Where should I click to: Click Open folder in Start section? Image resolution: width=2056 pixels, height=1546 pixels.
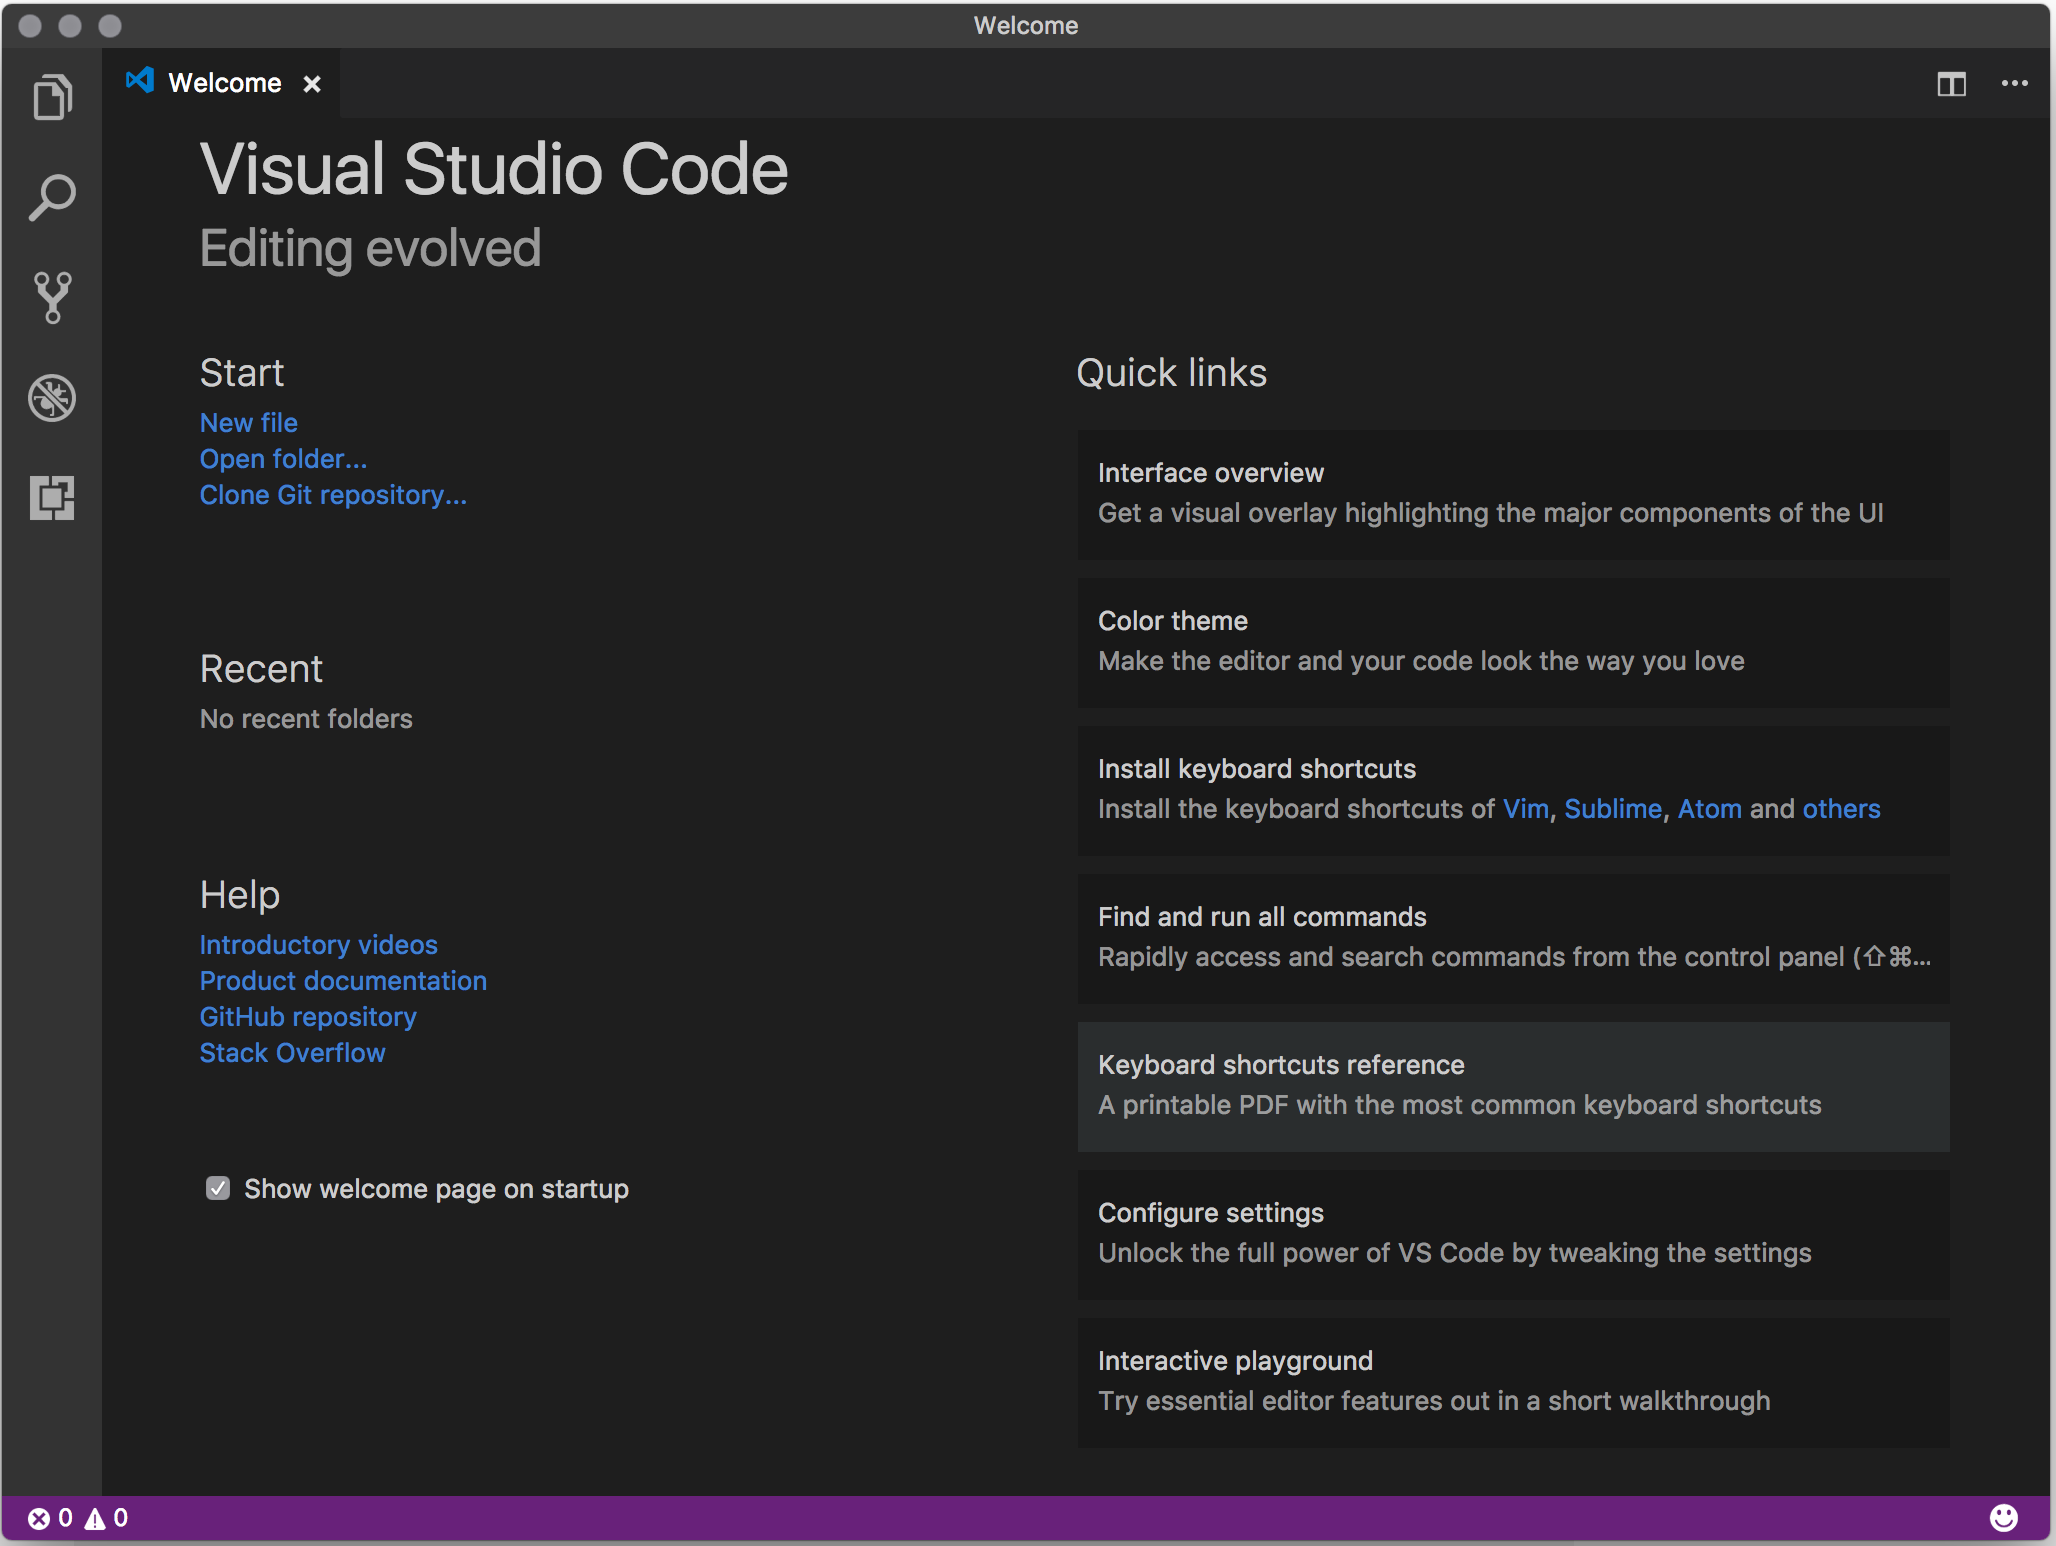282,459
